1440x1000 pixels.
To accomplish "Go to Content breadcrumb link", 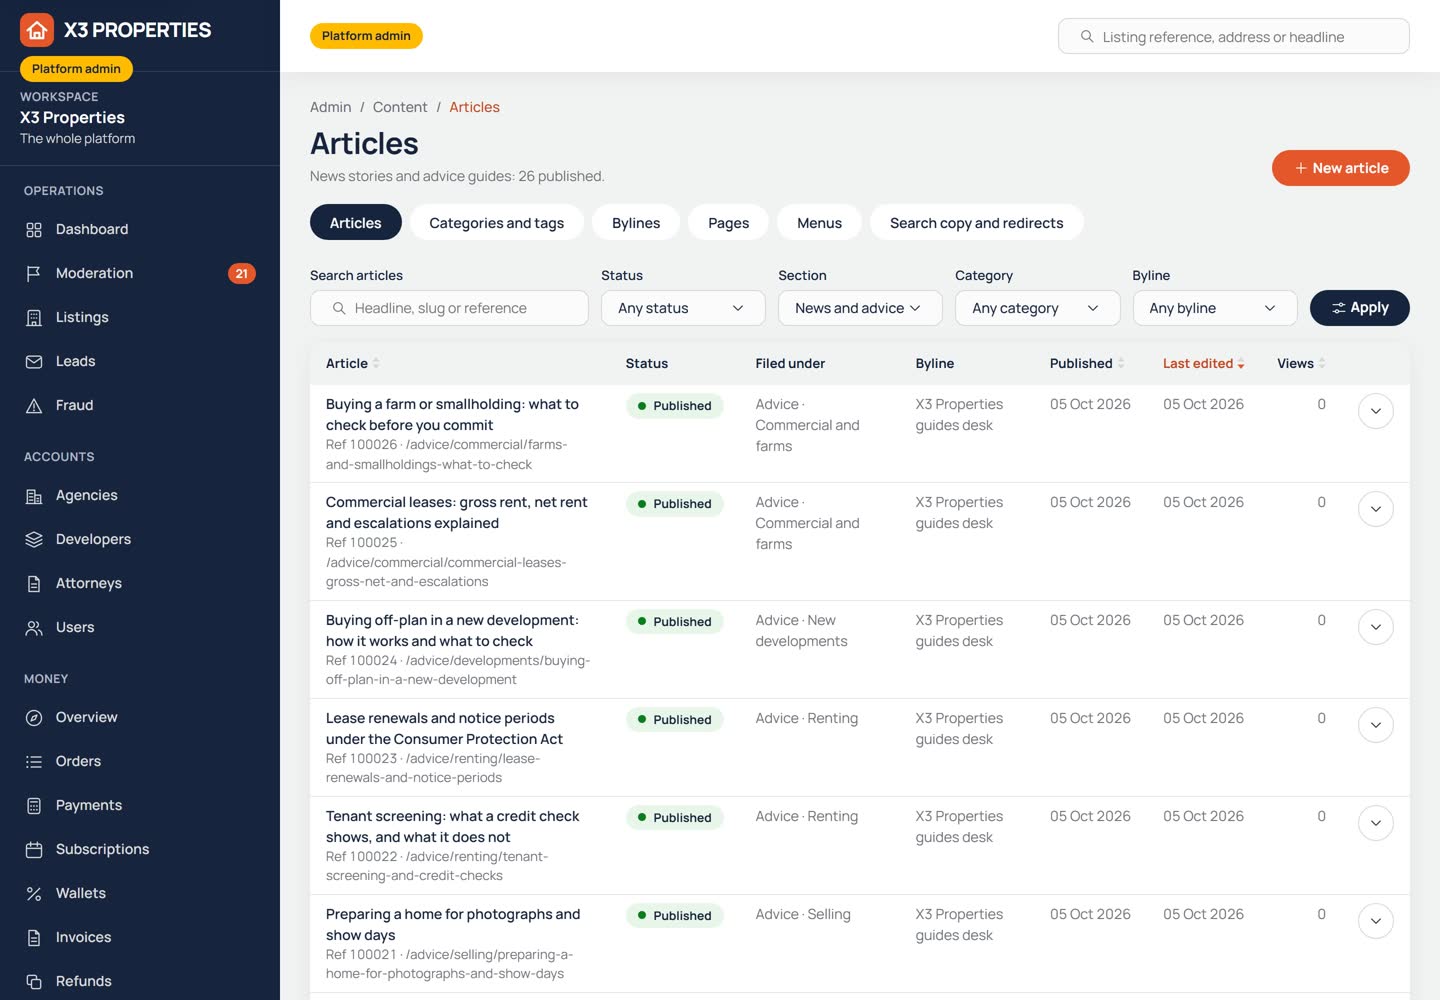I will [400, 107].
